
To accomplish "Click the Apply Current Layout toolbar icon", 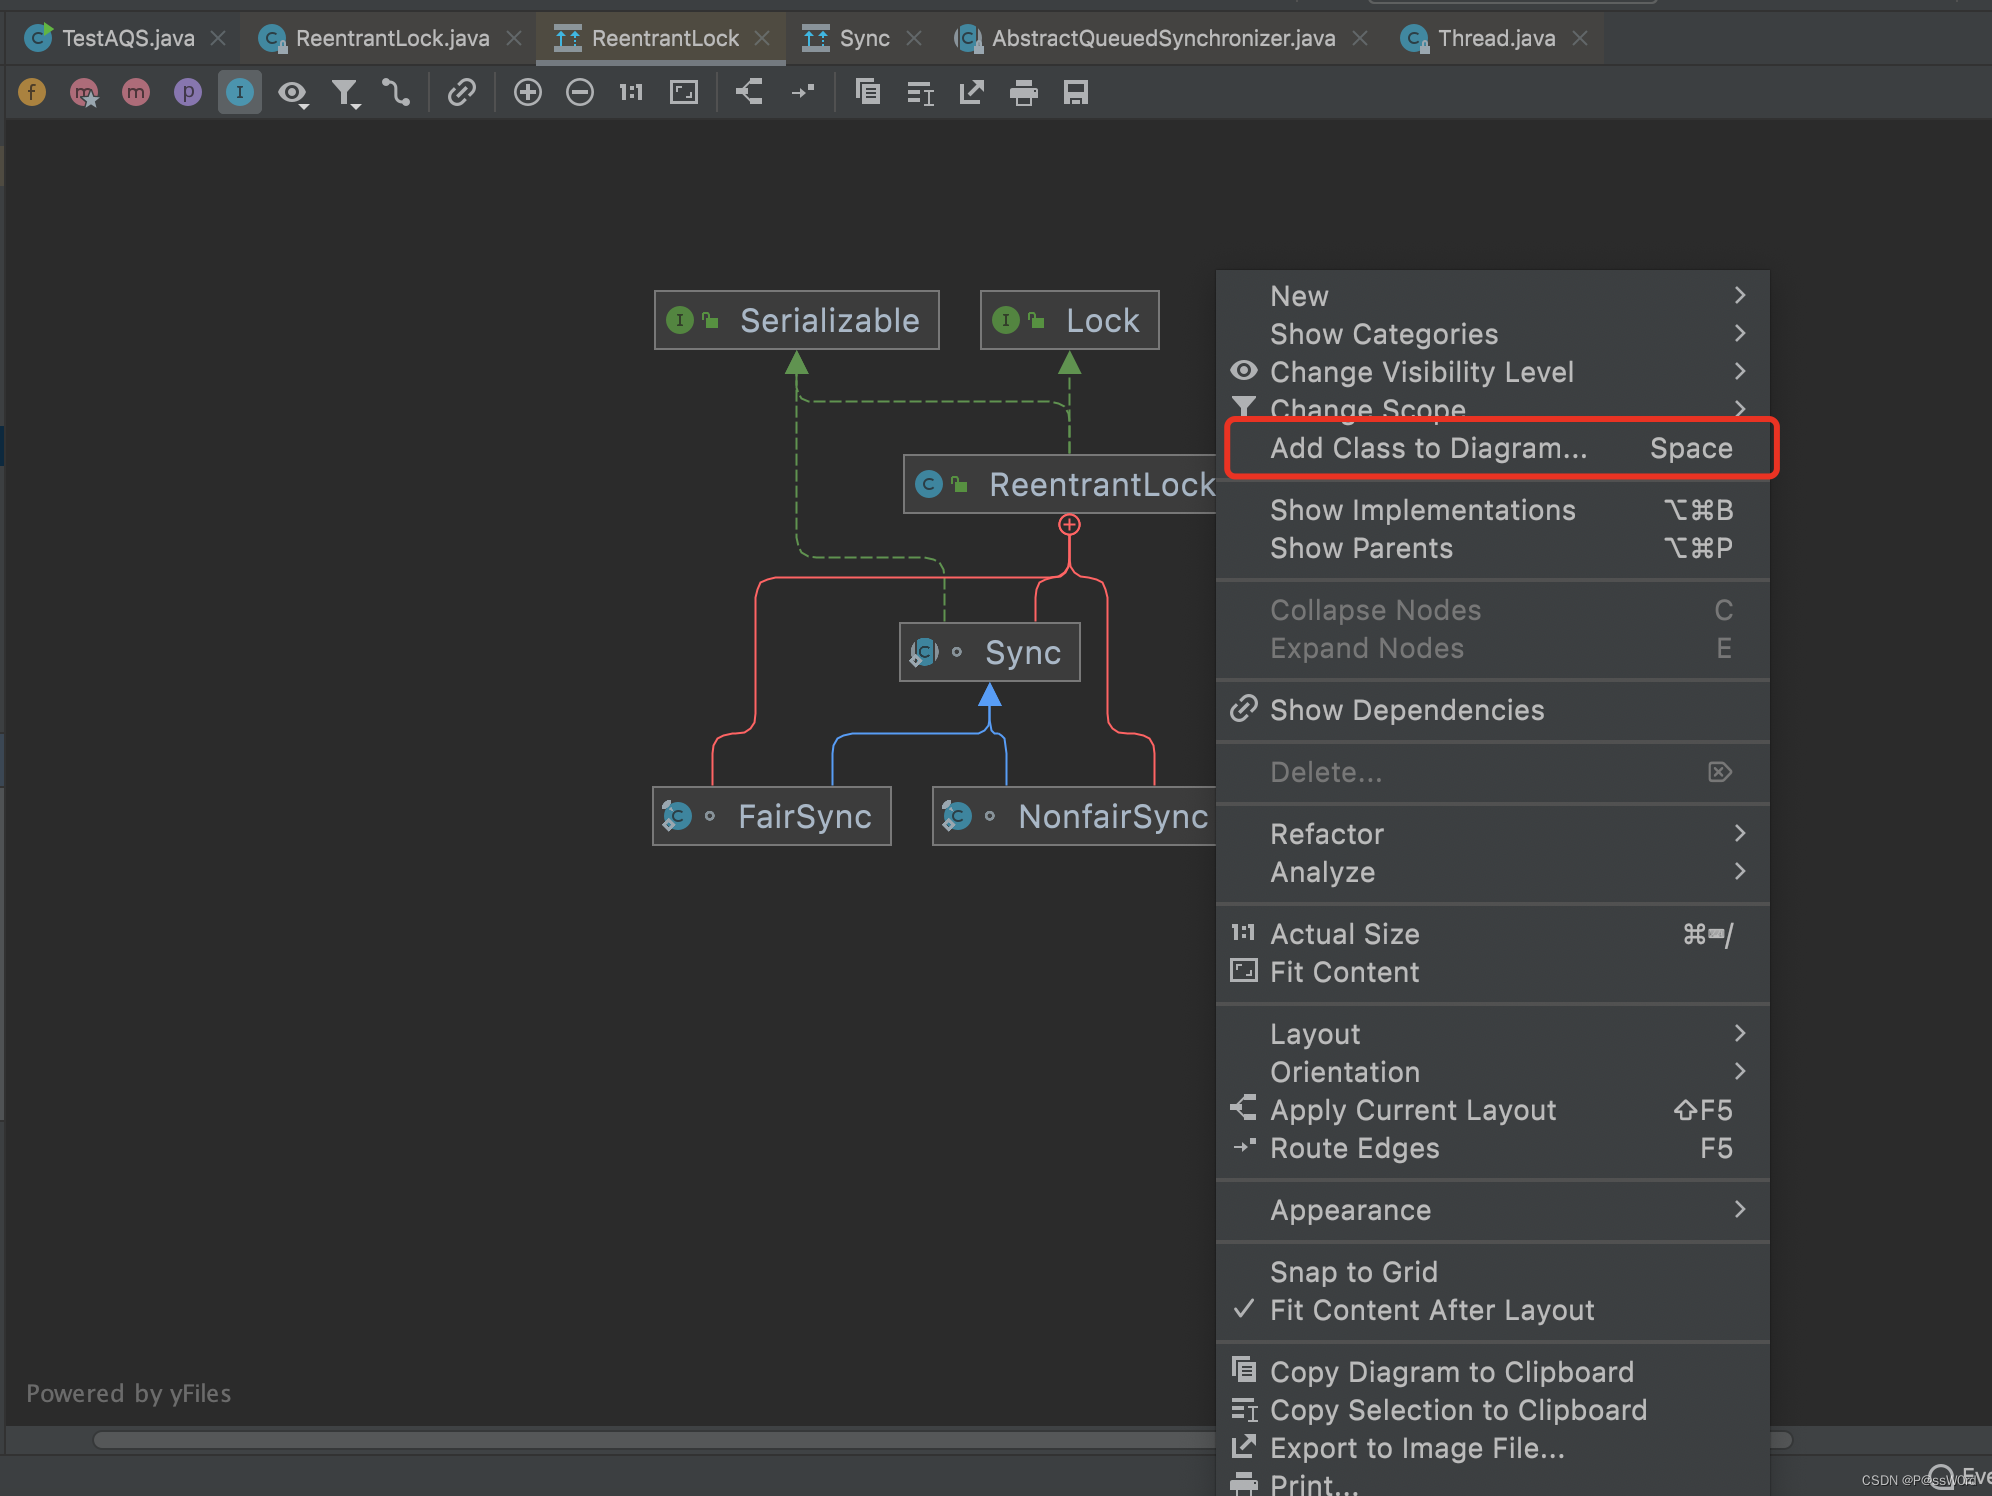I will pyautogui.click(x=749, y=93).
